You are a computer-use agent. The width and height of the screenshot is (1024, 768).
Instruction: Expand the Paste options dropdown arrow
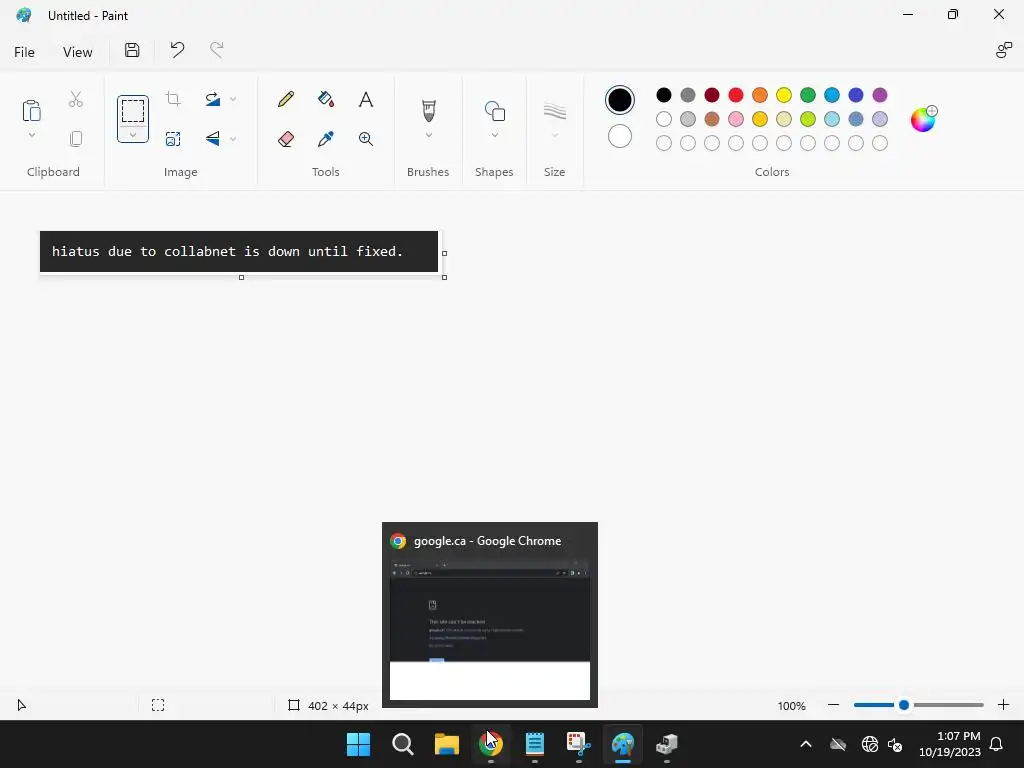click(x=31, y=135)
